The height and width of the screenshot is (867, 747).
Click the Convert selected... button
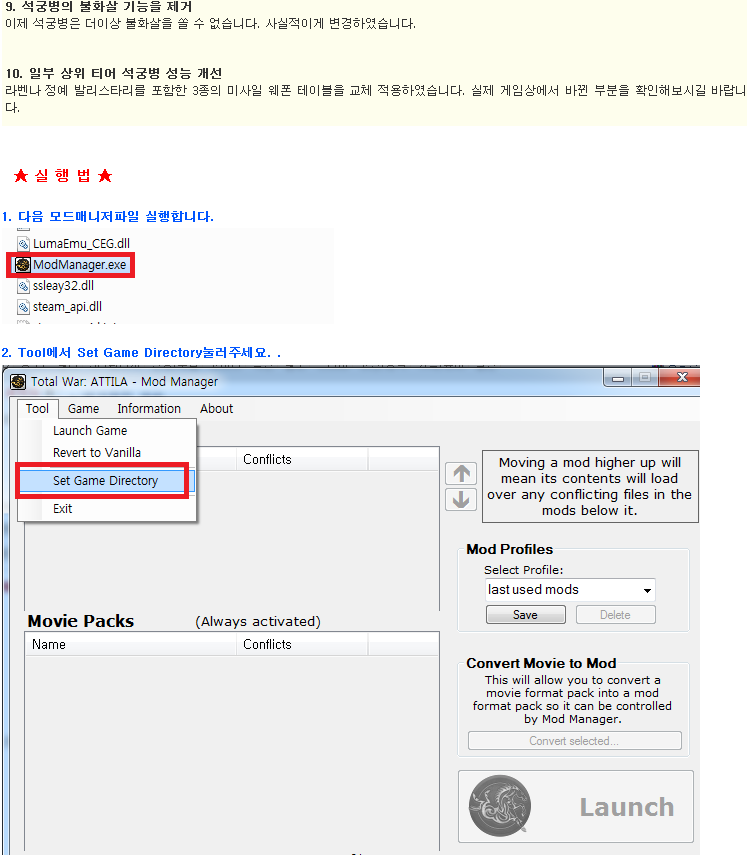tap(574, 741)
